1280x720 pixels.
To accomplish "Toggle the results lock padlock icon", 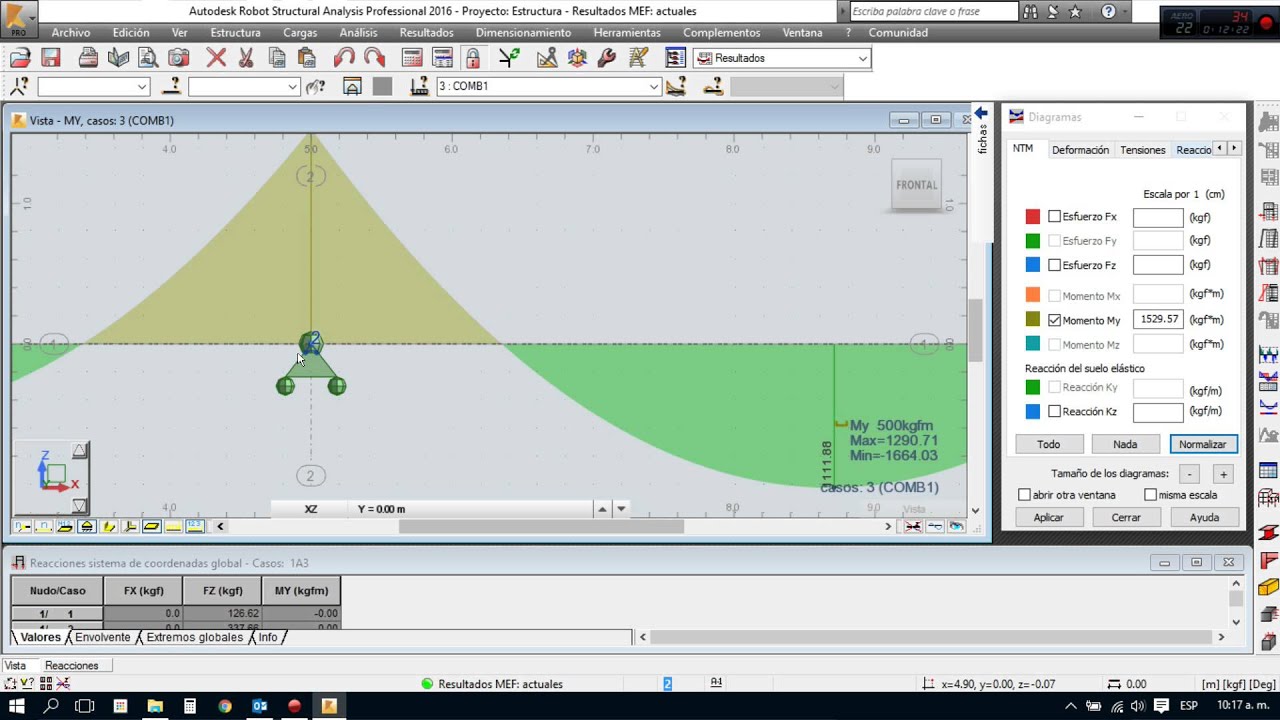I will click(472, 58).
